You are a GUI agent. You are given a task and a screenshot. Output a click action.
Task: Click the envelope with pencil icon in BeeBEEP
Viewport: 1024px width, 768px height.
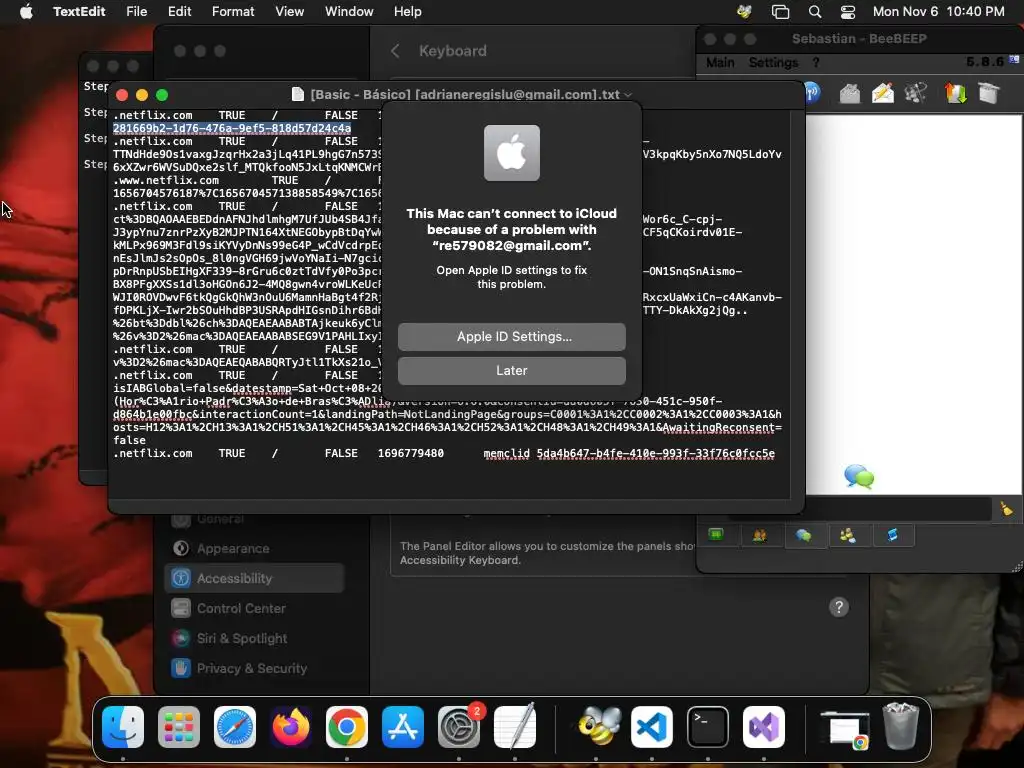click(882, 93)
